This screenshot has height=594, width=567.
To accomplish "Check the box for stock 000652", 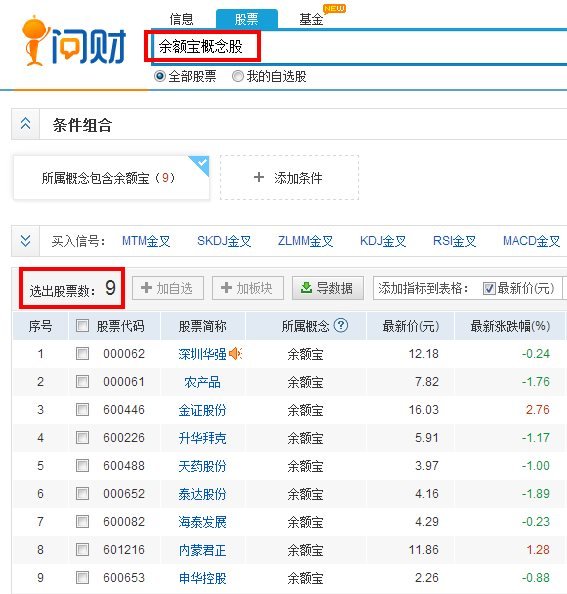I will click(x=82, y=494).
